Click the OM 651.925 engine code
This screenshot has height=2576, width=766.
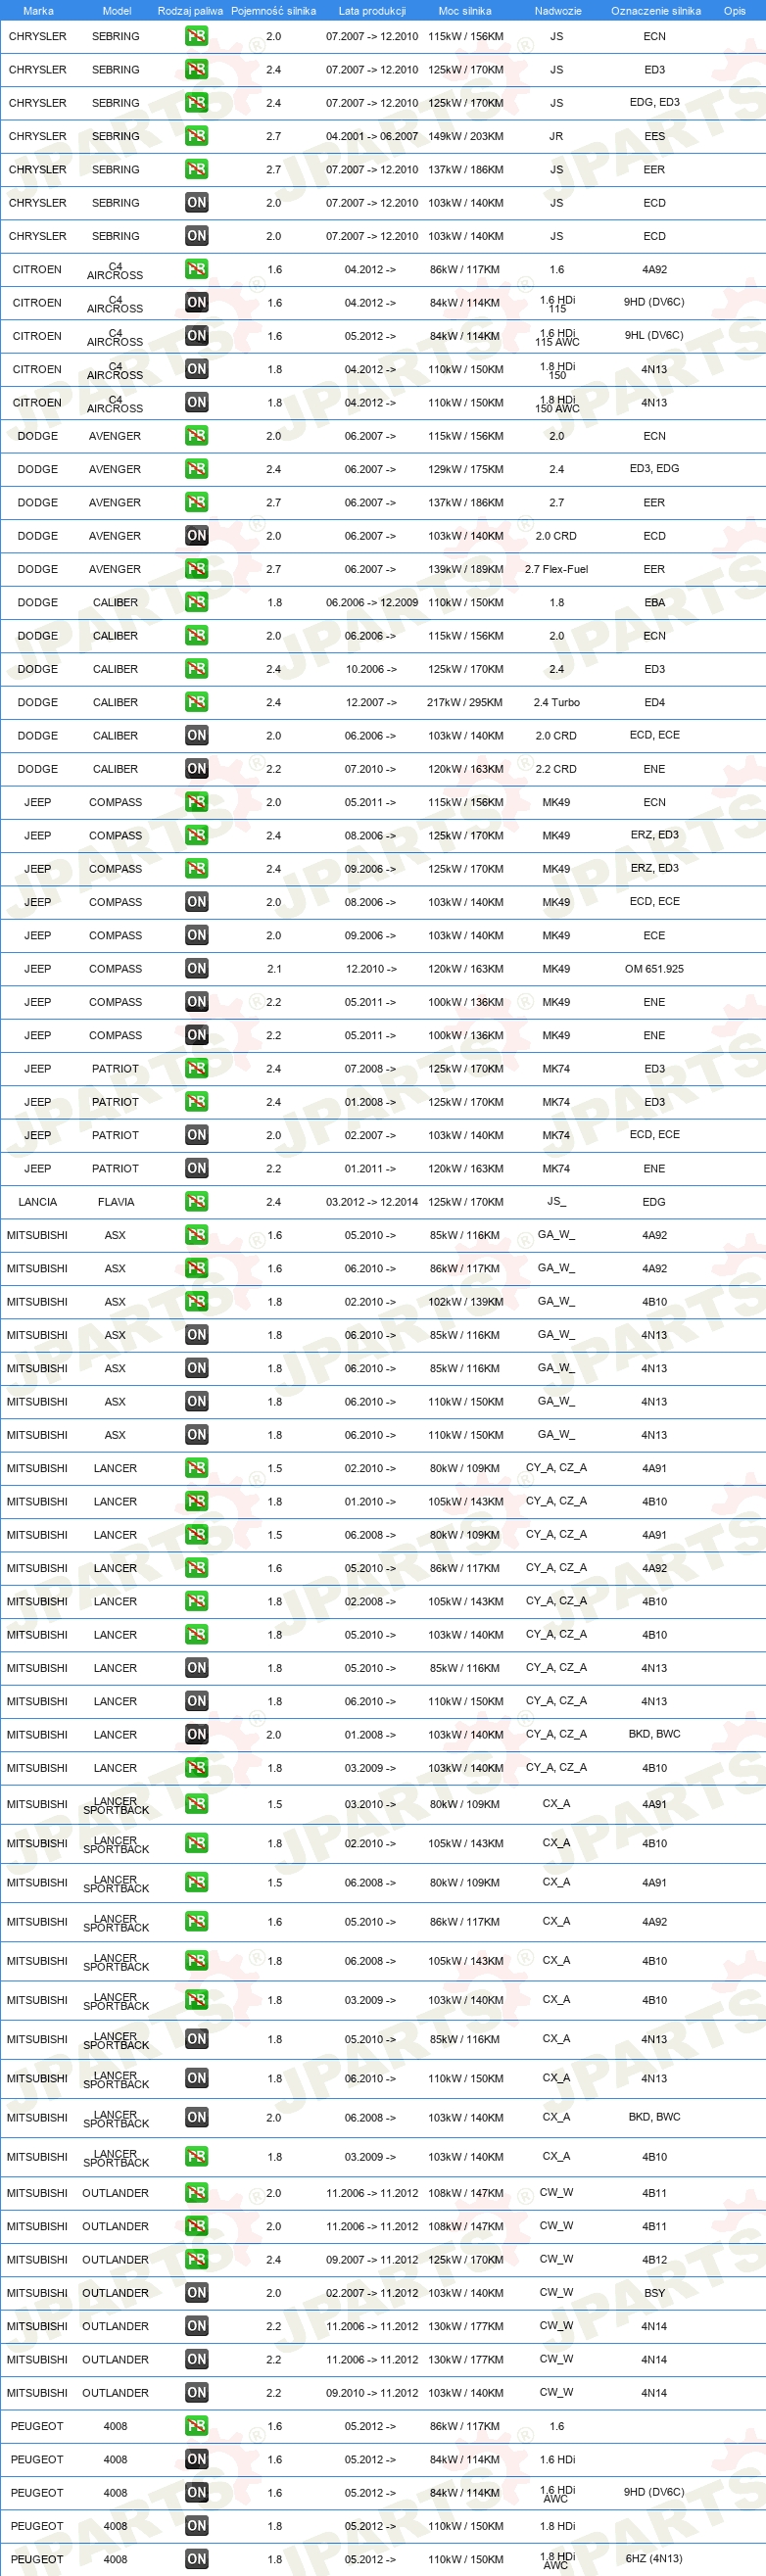click(654, 969)
